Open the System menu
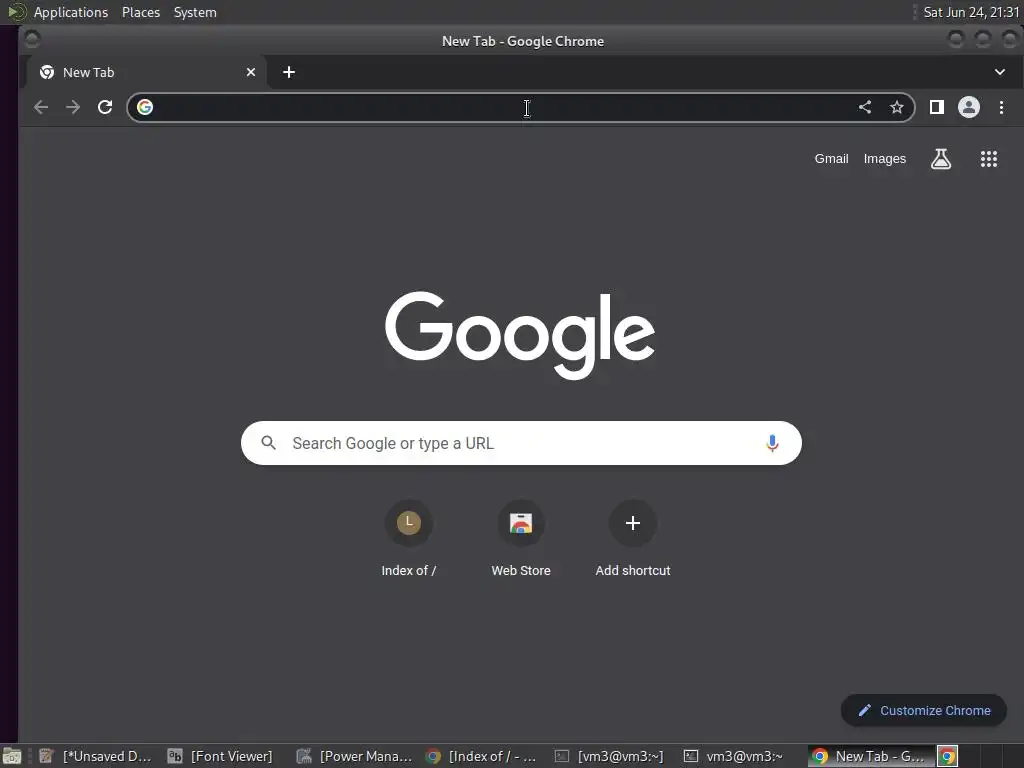1024x768 pixels. click(x=195, y=12)
